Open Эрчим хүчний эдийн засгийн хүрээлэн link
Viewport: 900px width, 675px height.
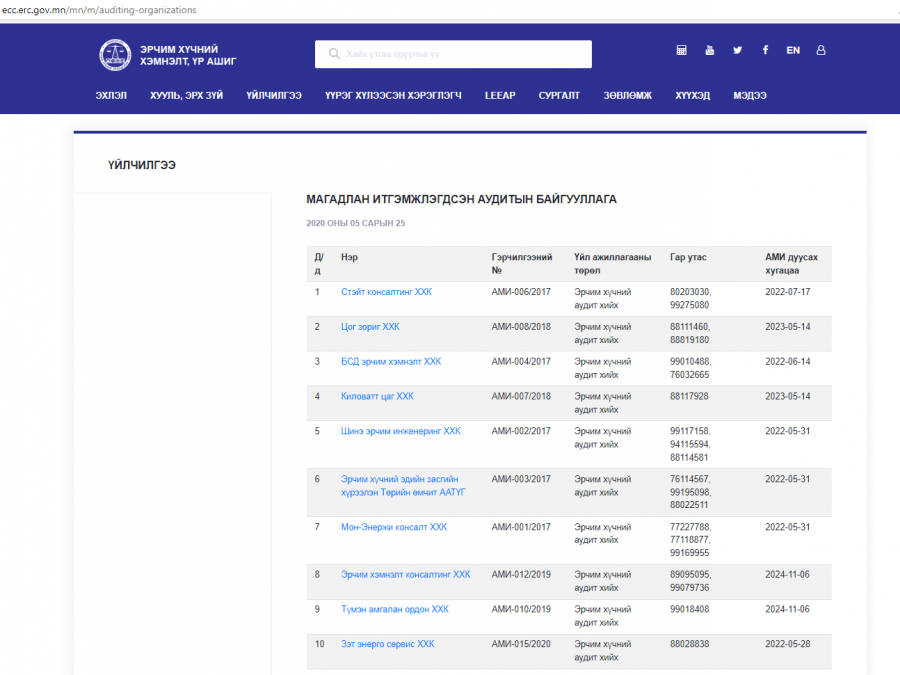pyautogui.click(x=403, y=486)
